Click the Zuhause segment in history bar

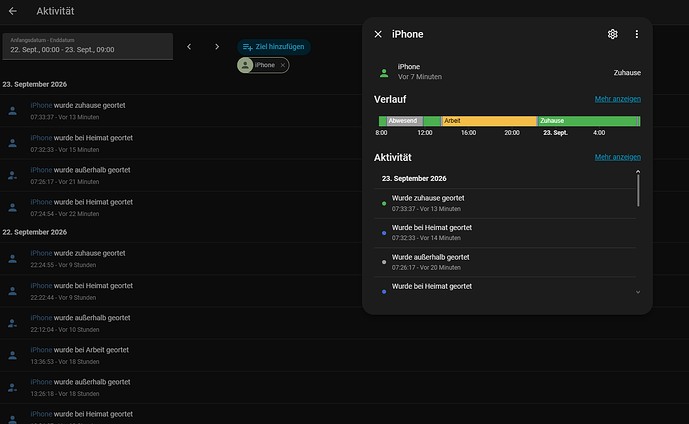(587, 121)
